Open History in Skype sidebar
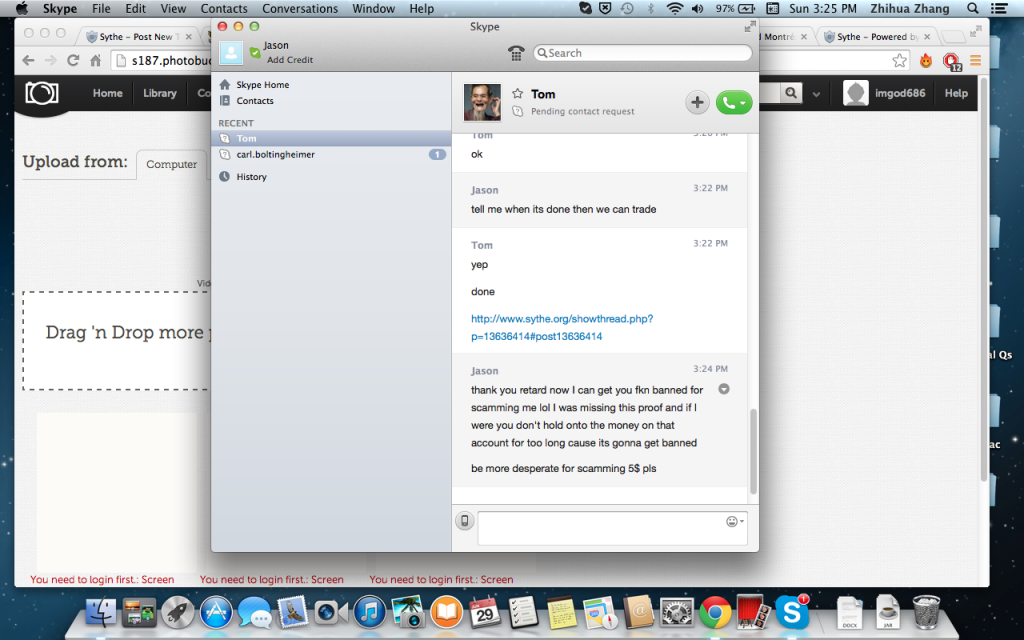The width and height of the screenshot is (1024, 640). coord(251,176)
